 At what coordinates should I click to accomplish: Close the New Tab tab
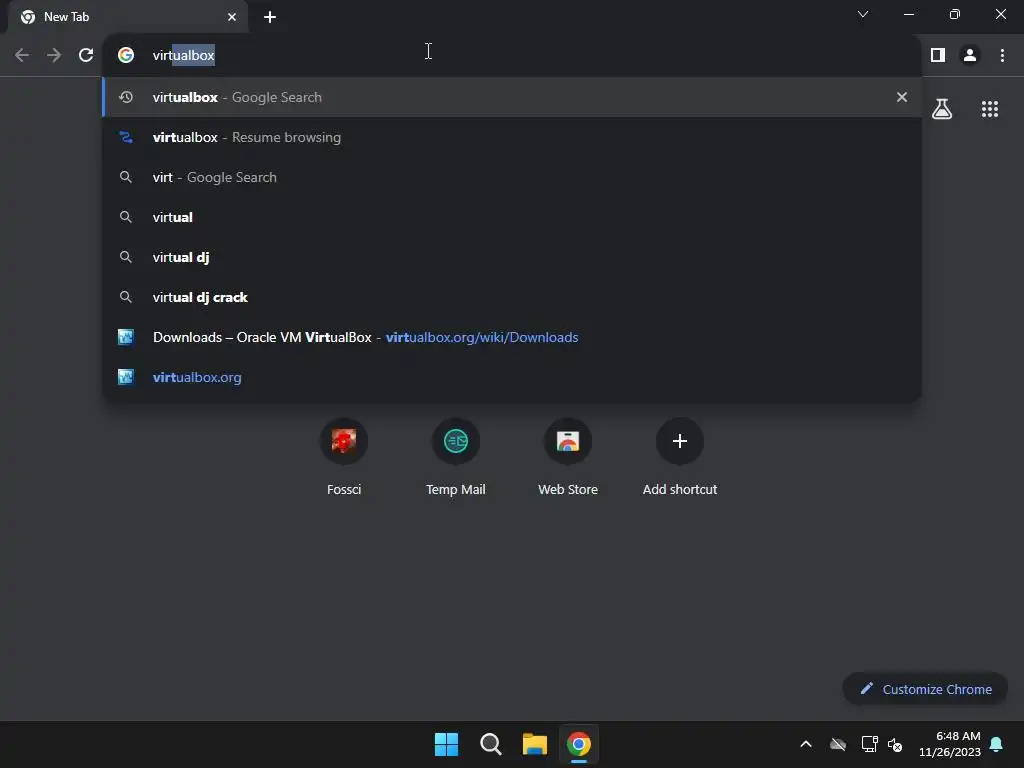click(x=232, y=17)
